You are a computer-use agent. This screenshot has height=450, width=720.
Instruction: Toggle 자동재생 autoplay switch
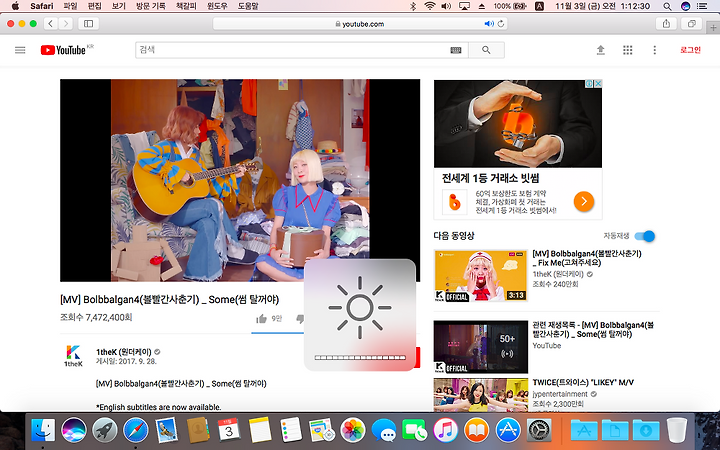[x=645, y=236]
